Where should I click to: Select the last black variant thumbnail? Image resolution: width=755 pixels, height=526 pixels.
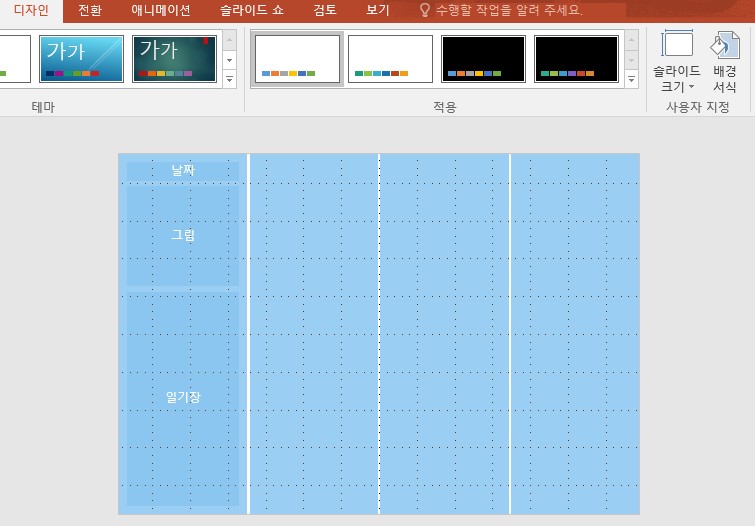coord(576,59)
